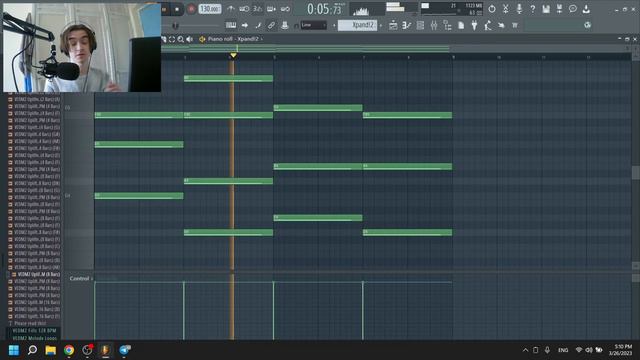
Task: Click the piano roll vertical scrollbar handle
Action: click(636, 172)
